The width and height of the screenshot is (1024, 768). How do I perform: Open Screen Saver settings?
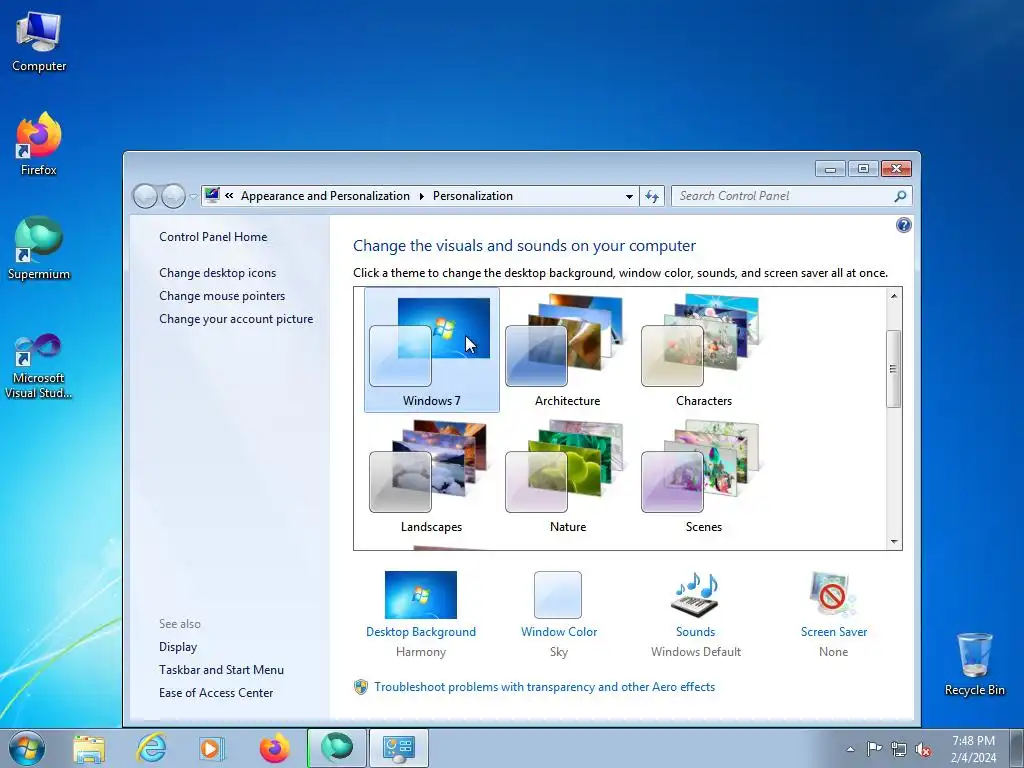[833, 614]
